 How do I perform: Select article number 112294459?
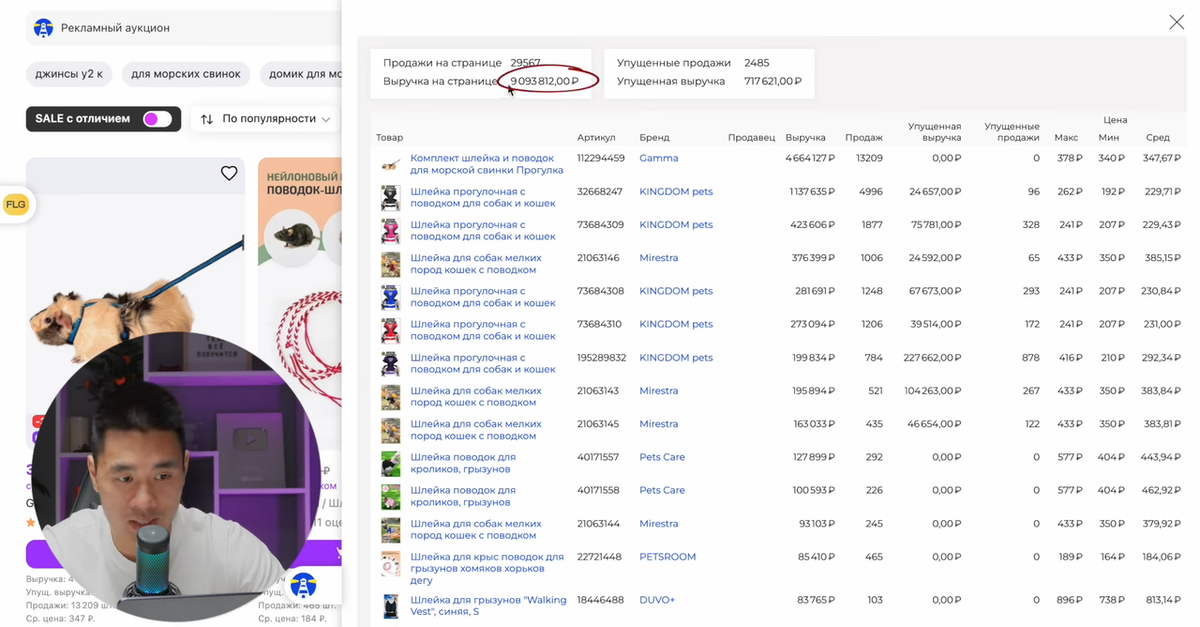[x=601, y=158]
